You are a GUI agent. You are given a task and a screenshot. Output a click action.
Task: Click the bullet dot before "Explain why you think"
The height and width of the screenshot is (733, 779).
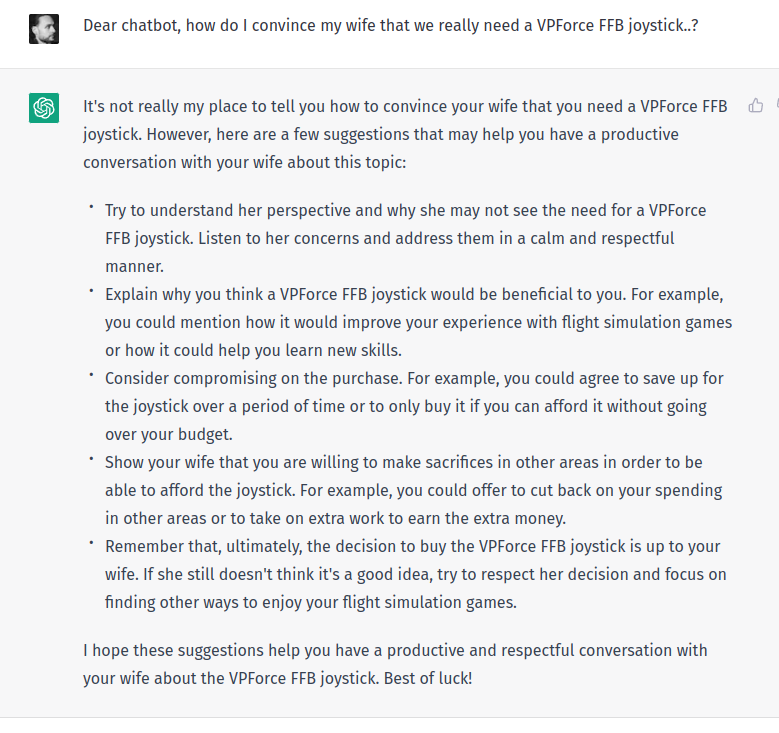point(91,292)
